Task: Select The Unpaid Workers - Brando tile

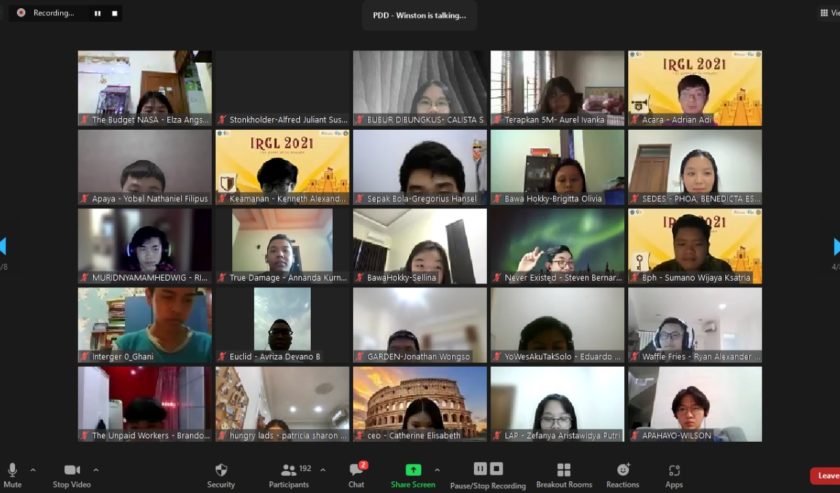Action: pyautogui.click(x=145, y=404)
